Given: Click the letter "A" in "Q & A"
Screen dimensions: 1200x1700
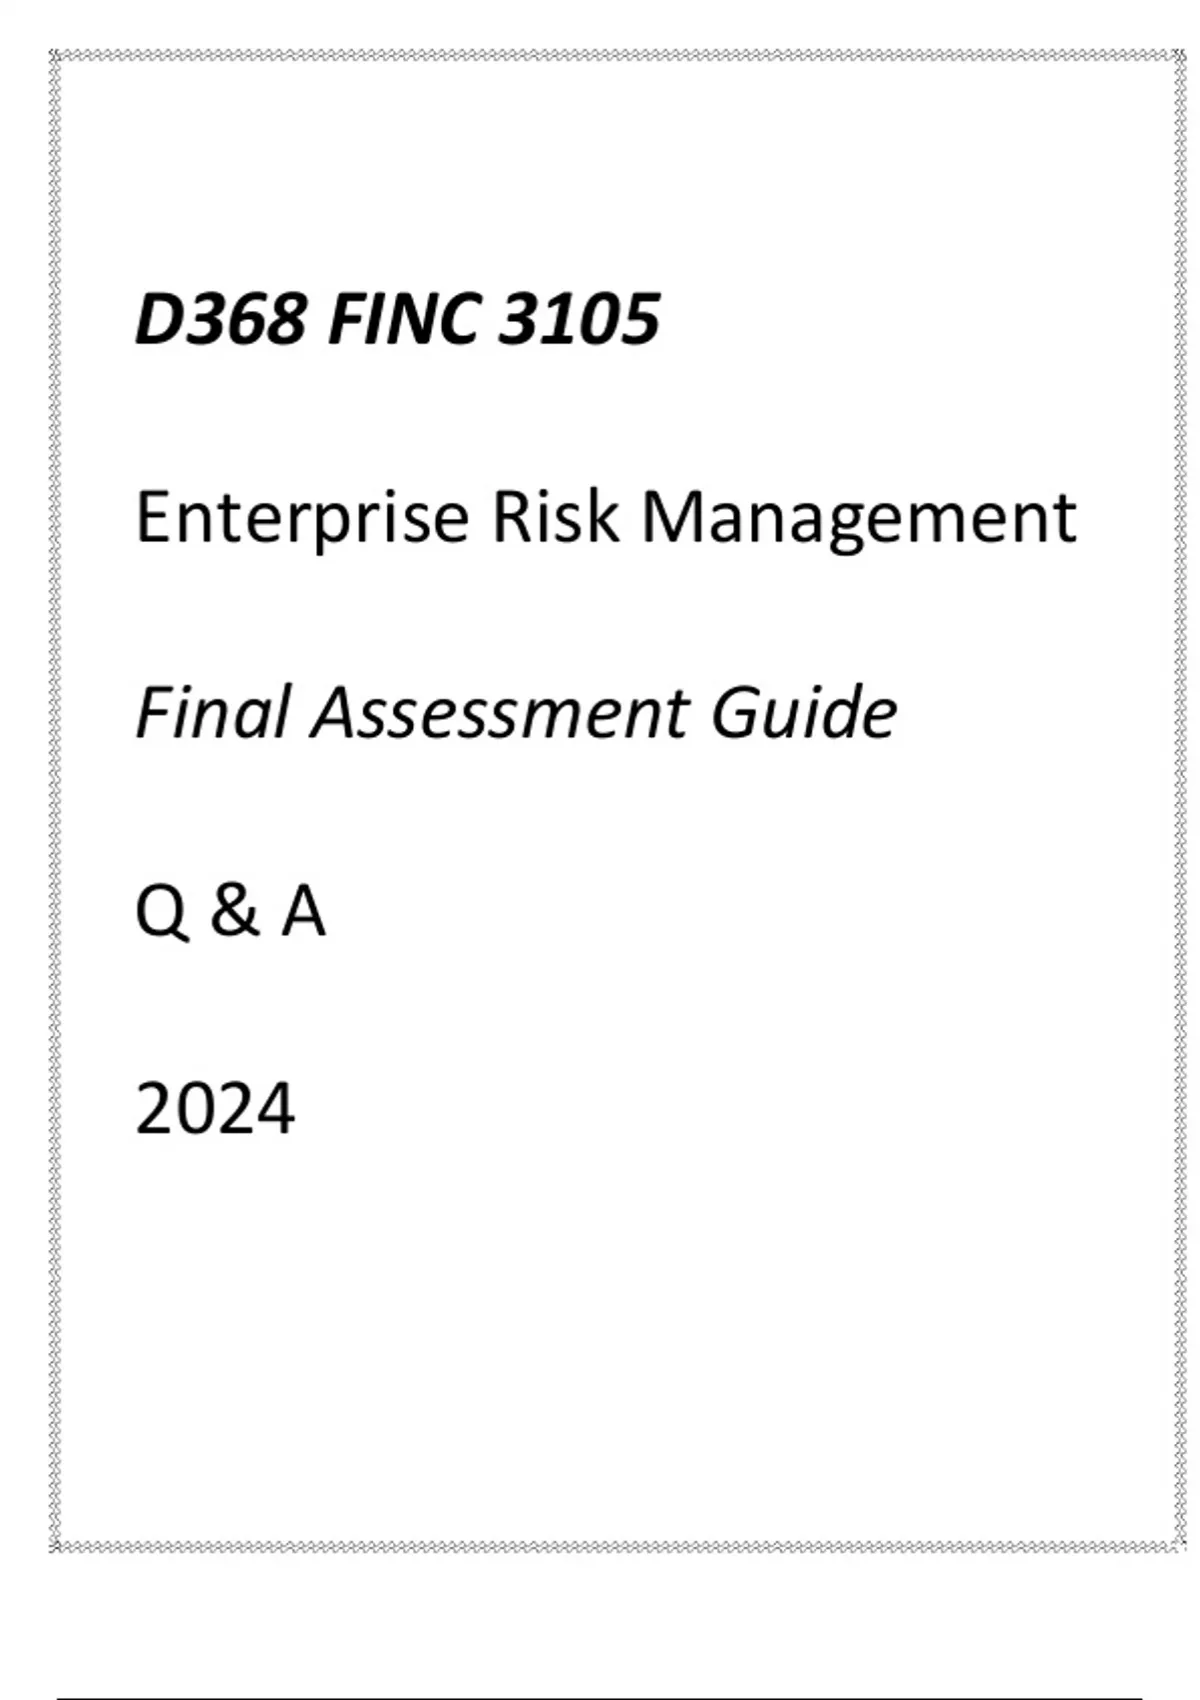Looking at the screenshot, I should (x=303, y=911).
